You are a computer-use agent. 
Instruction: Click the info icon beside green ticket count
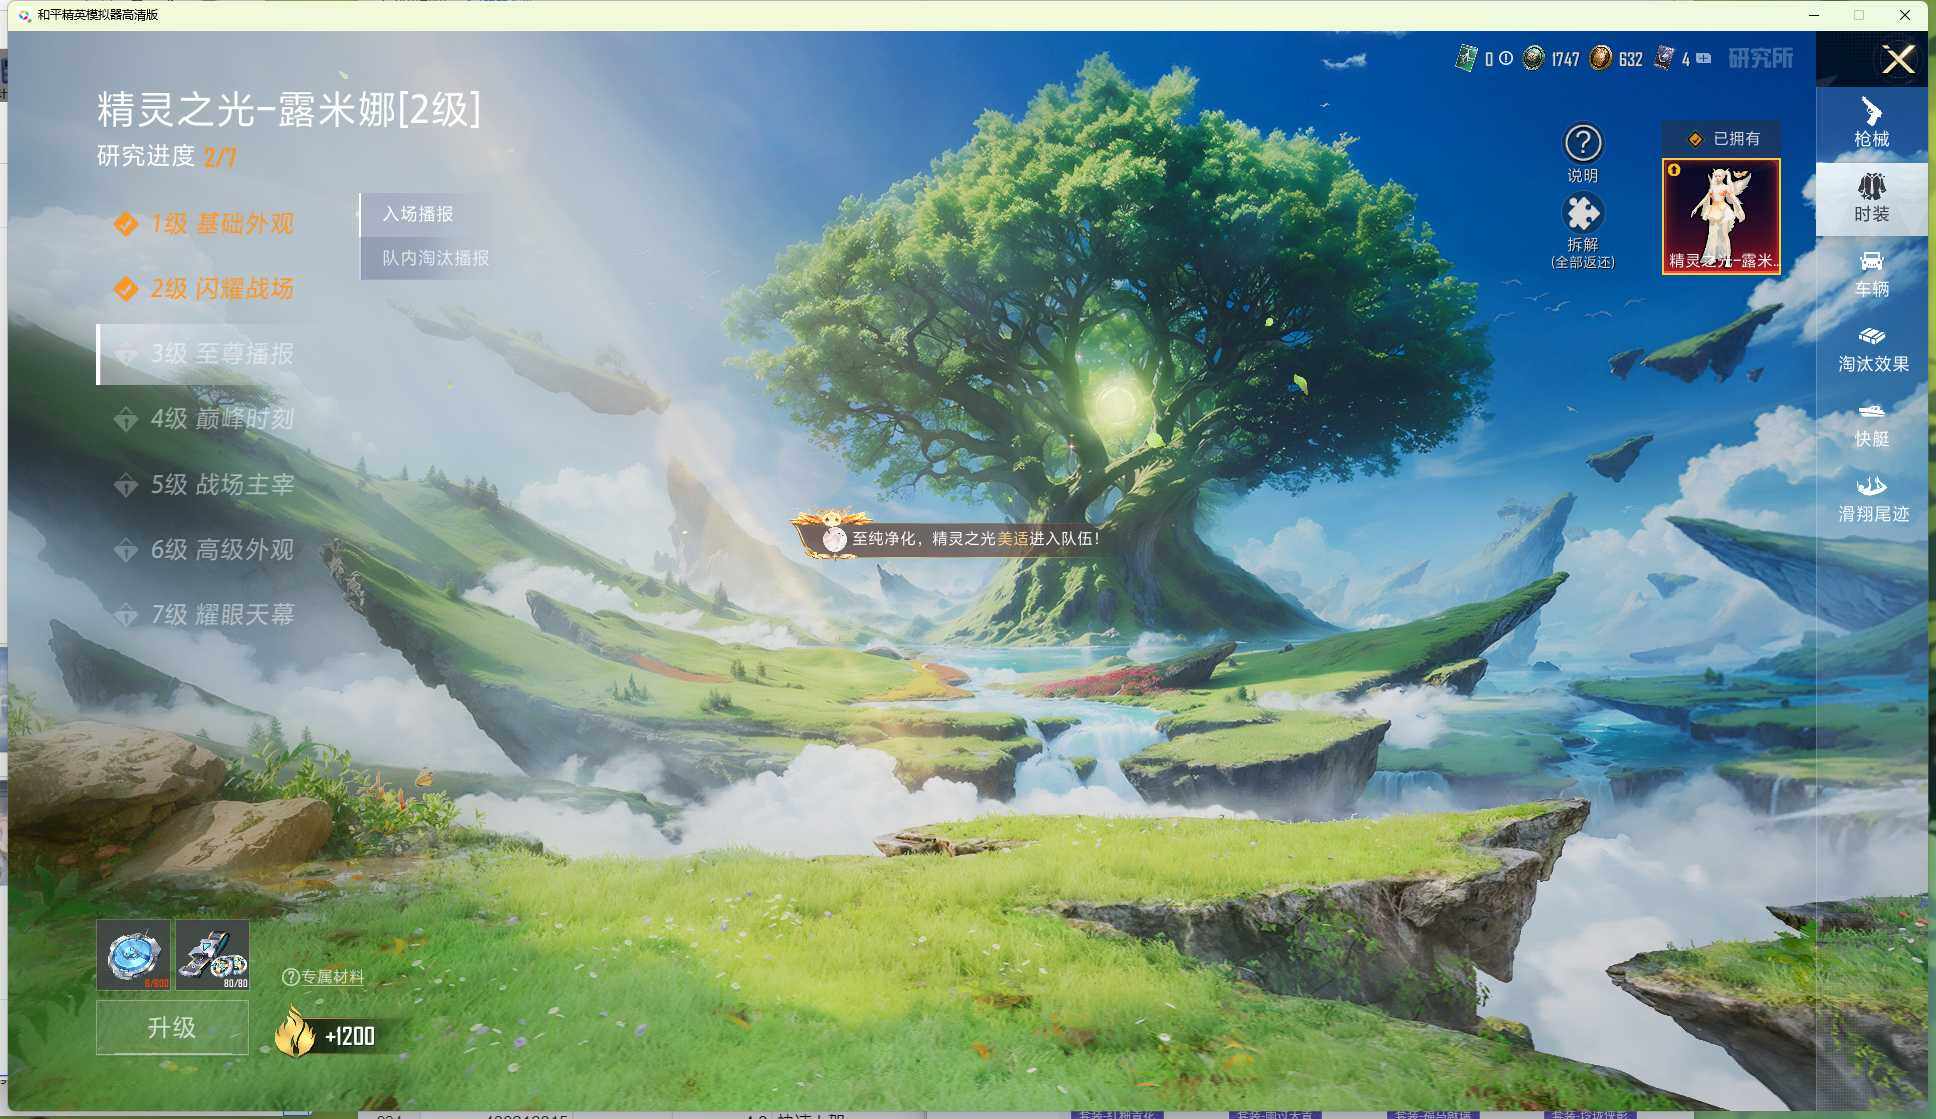coord(1506,58)
